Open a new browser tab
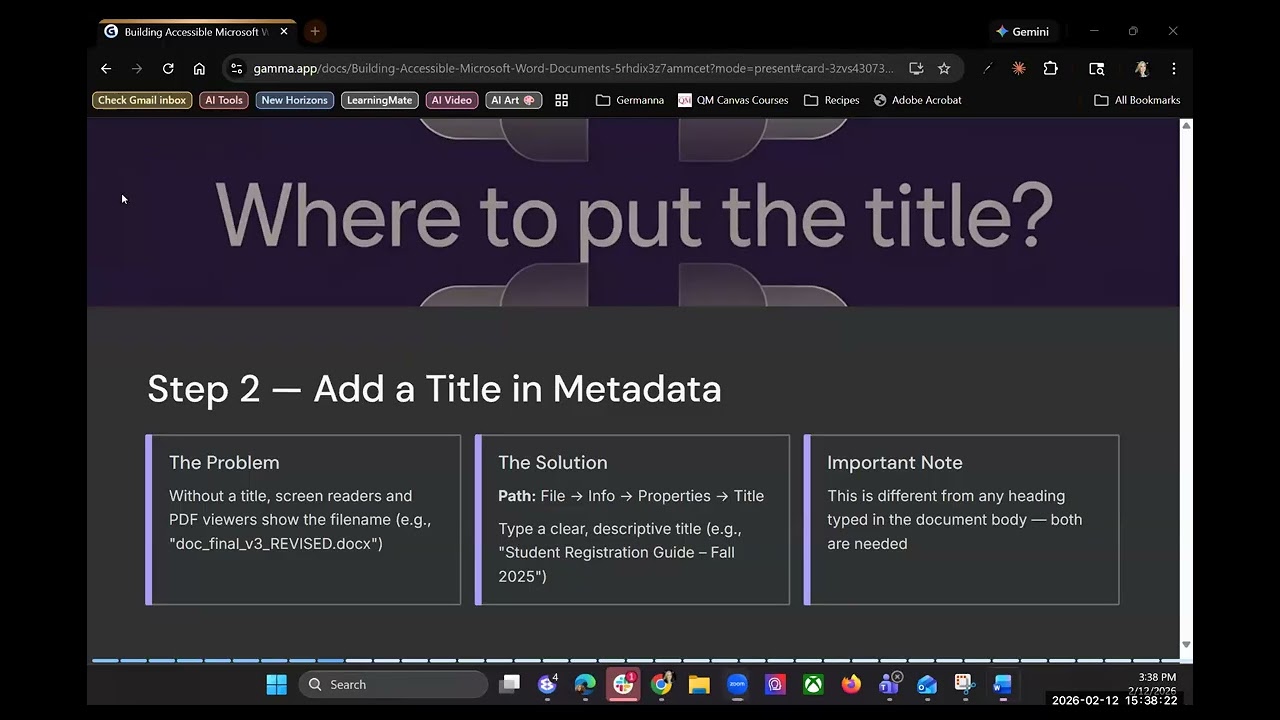Image resolution: width=1280 pixels, height=720 pixels. pos(315,32)
